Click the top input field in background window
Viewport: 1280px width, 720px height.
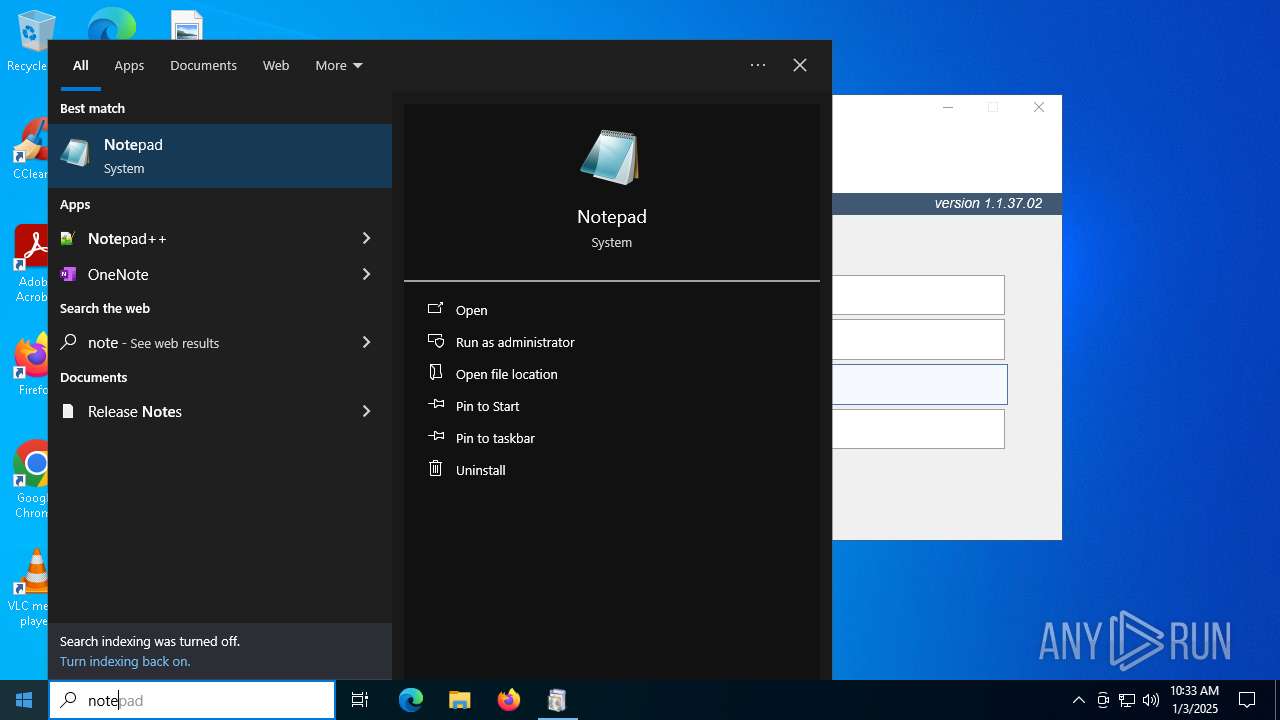pos(918,295)
